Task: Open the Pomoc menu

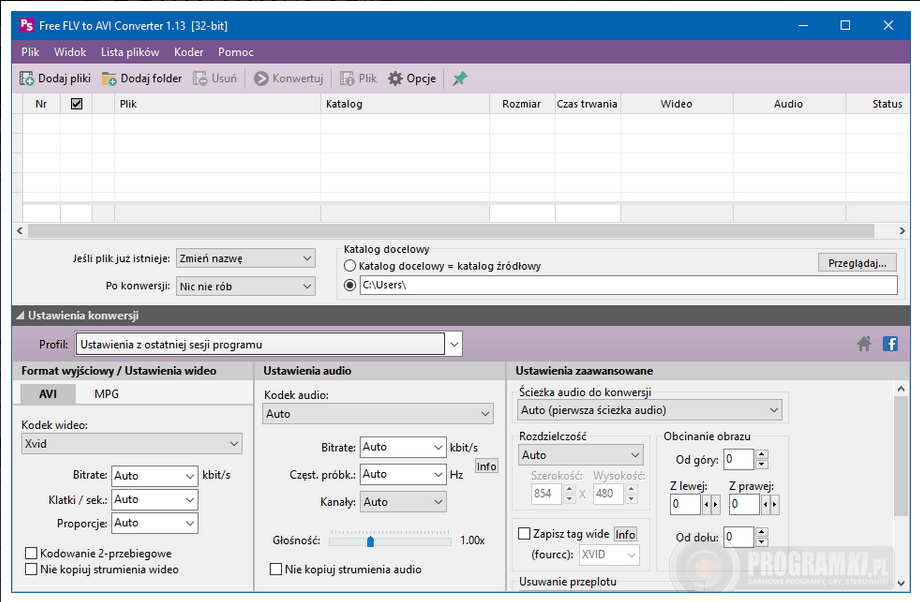Action: tap(236, 52)
